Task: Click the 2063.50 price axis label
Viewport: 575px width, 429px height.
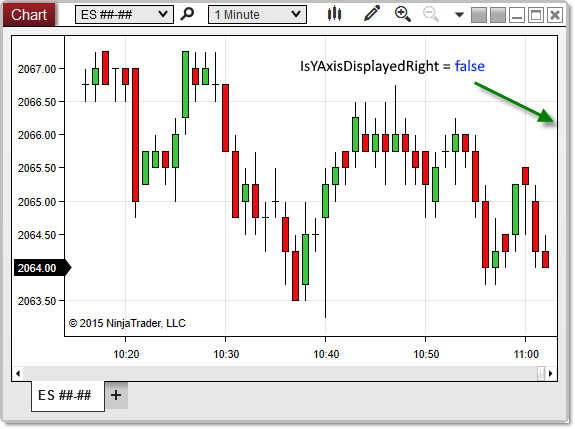Action: 37,301
